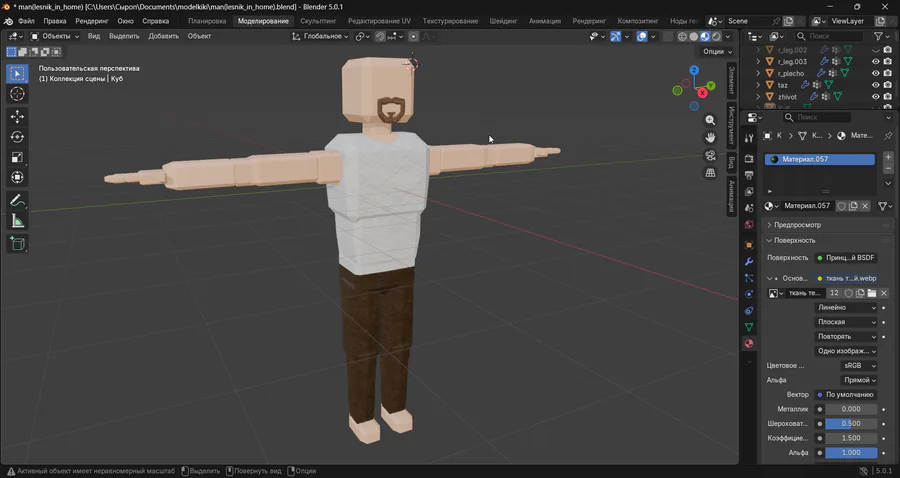Open the Правка menu
The width and height of the screenshot is (900, 478).
[55, 21]
